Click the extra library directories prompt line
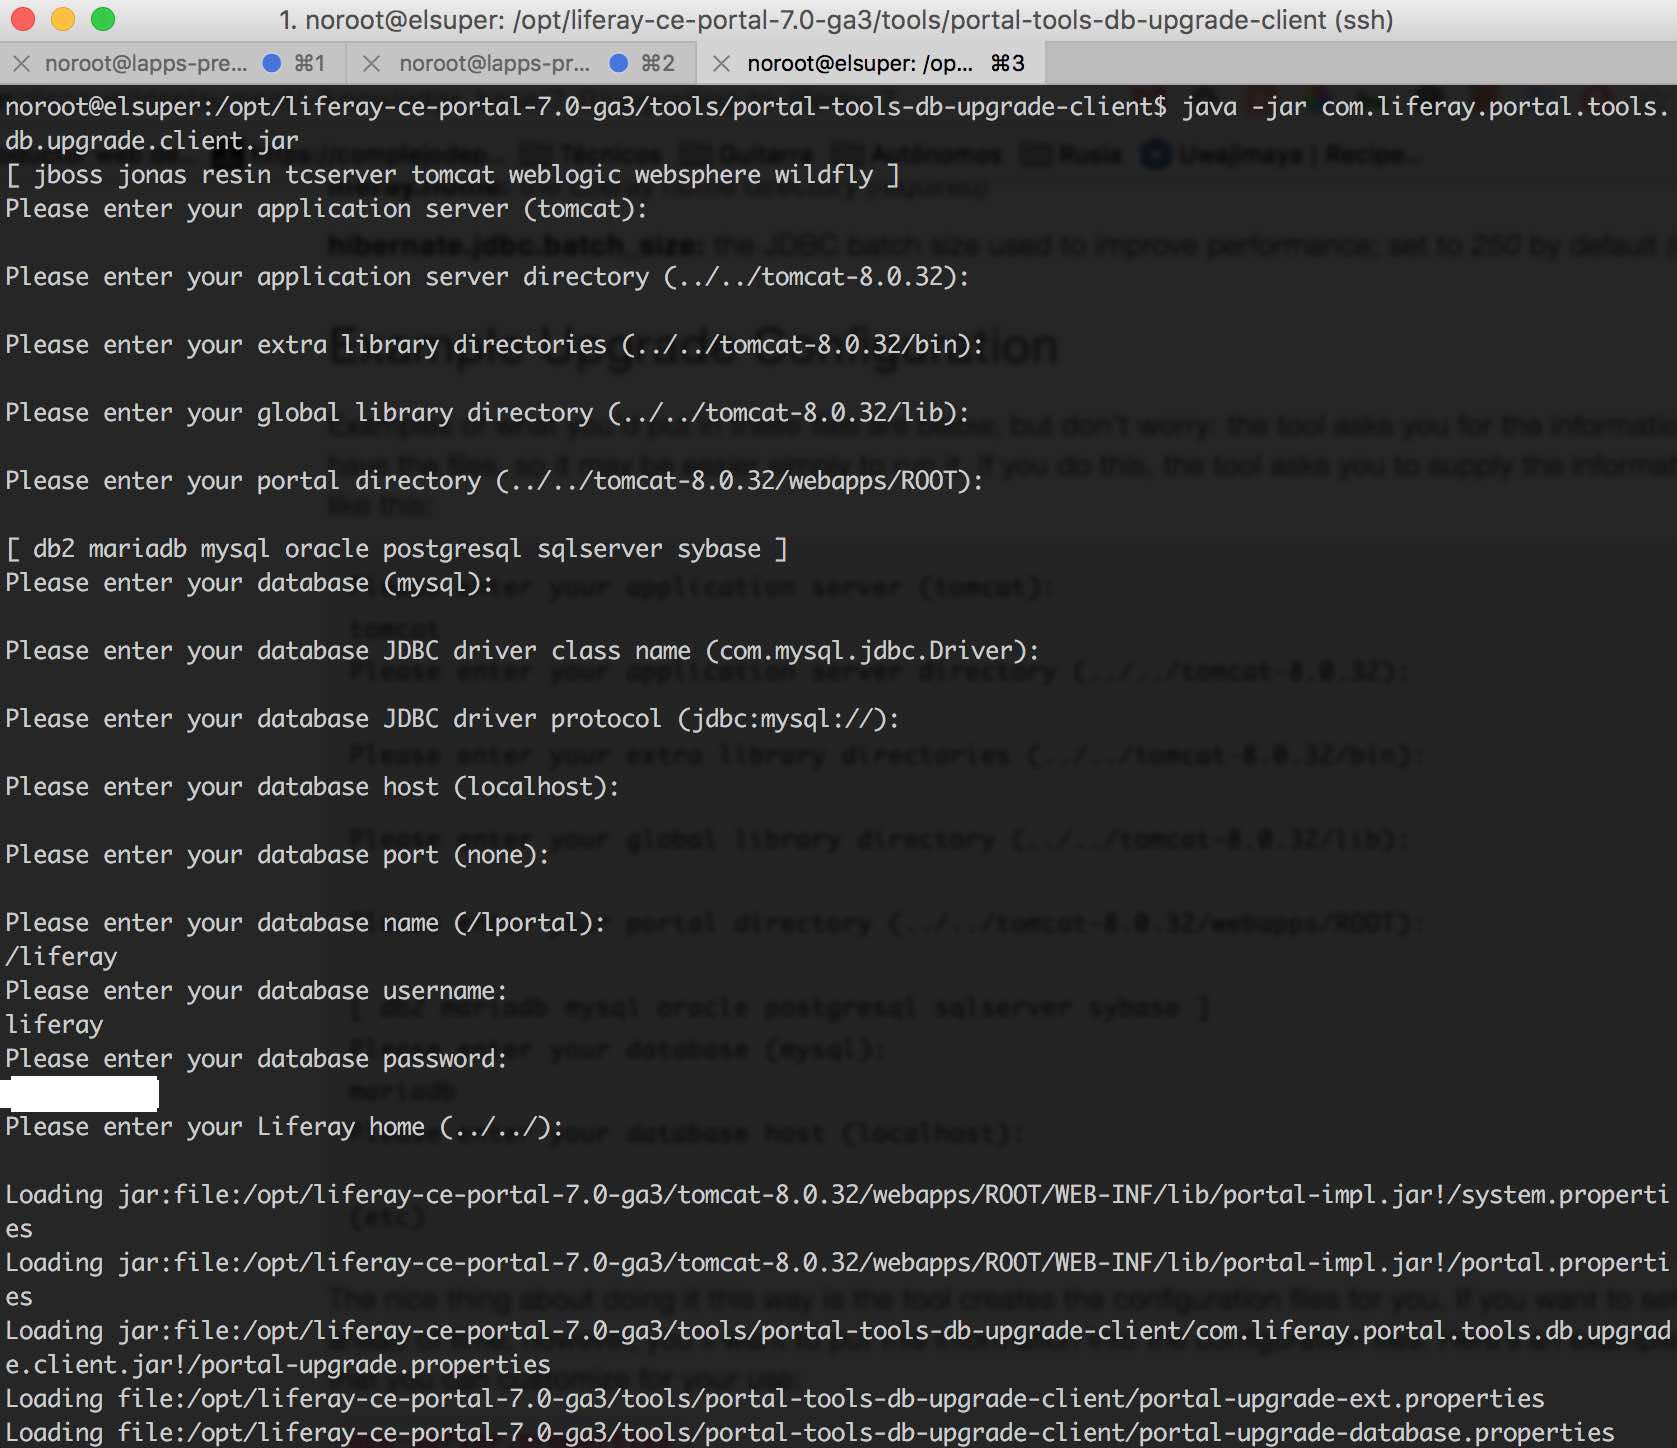Screen dimensions: 1677x1448 (x=494, y=345)
